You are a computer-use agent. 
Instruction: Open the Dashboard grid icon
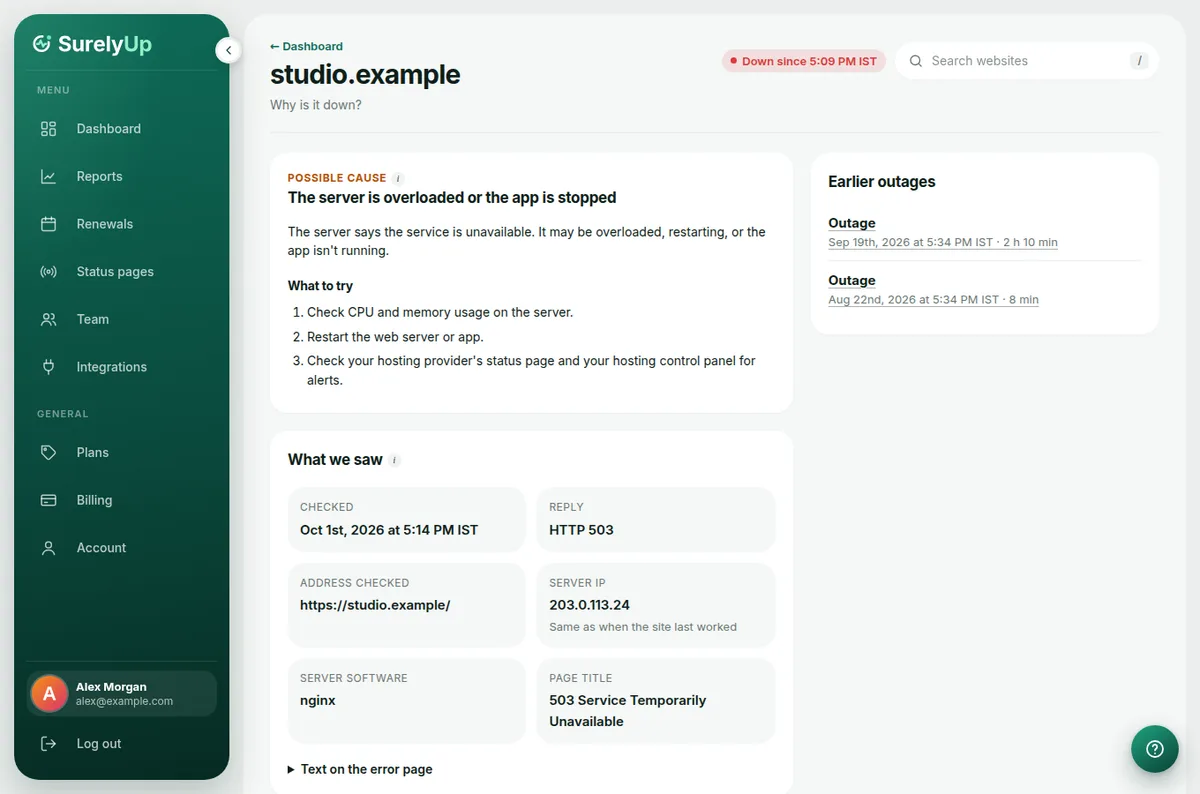tap(48, 129)
